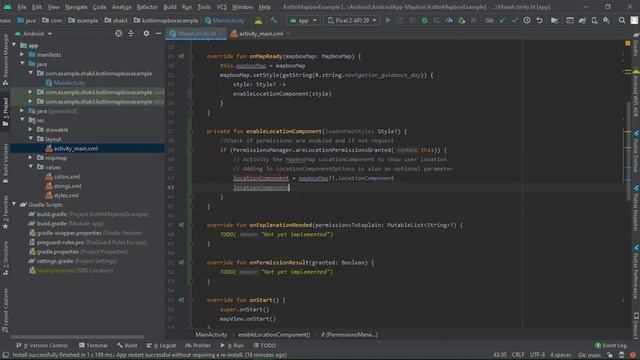
Task: Click override gutter icon beside onExplanationNeeded
Action: tap(181, 225)
